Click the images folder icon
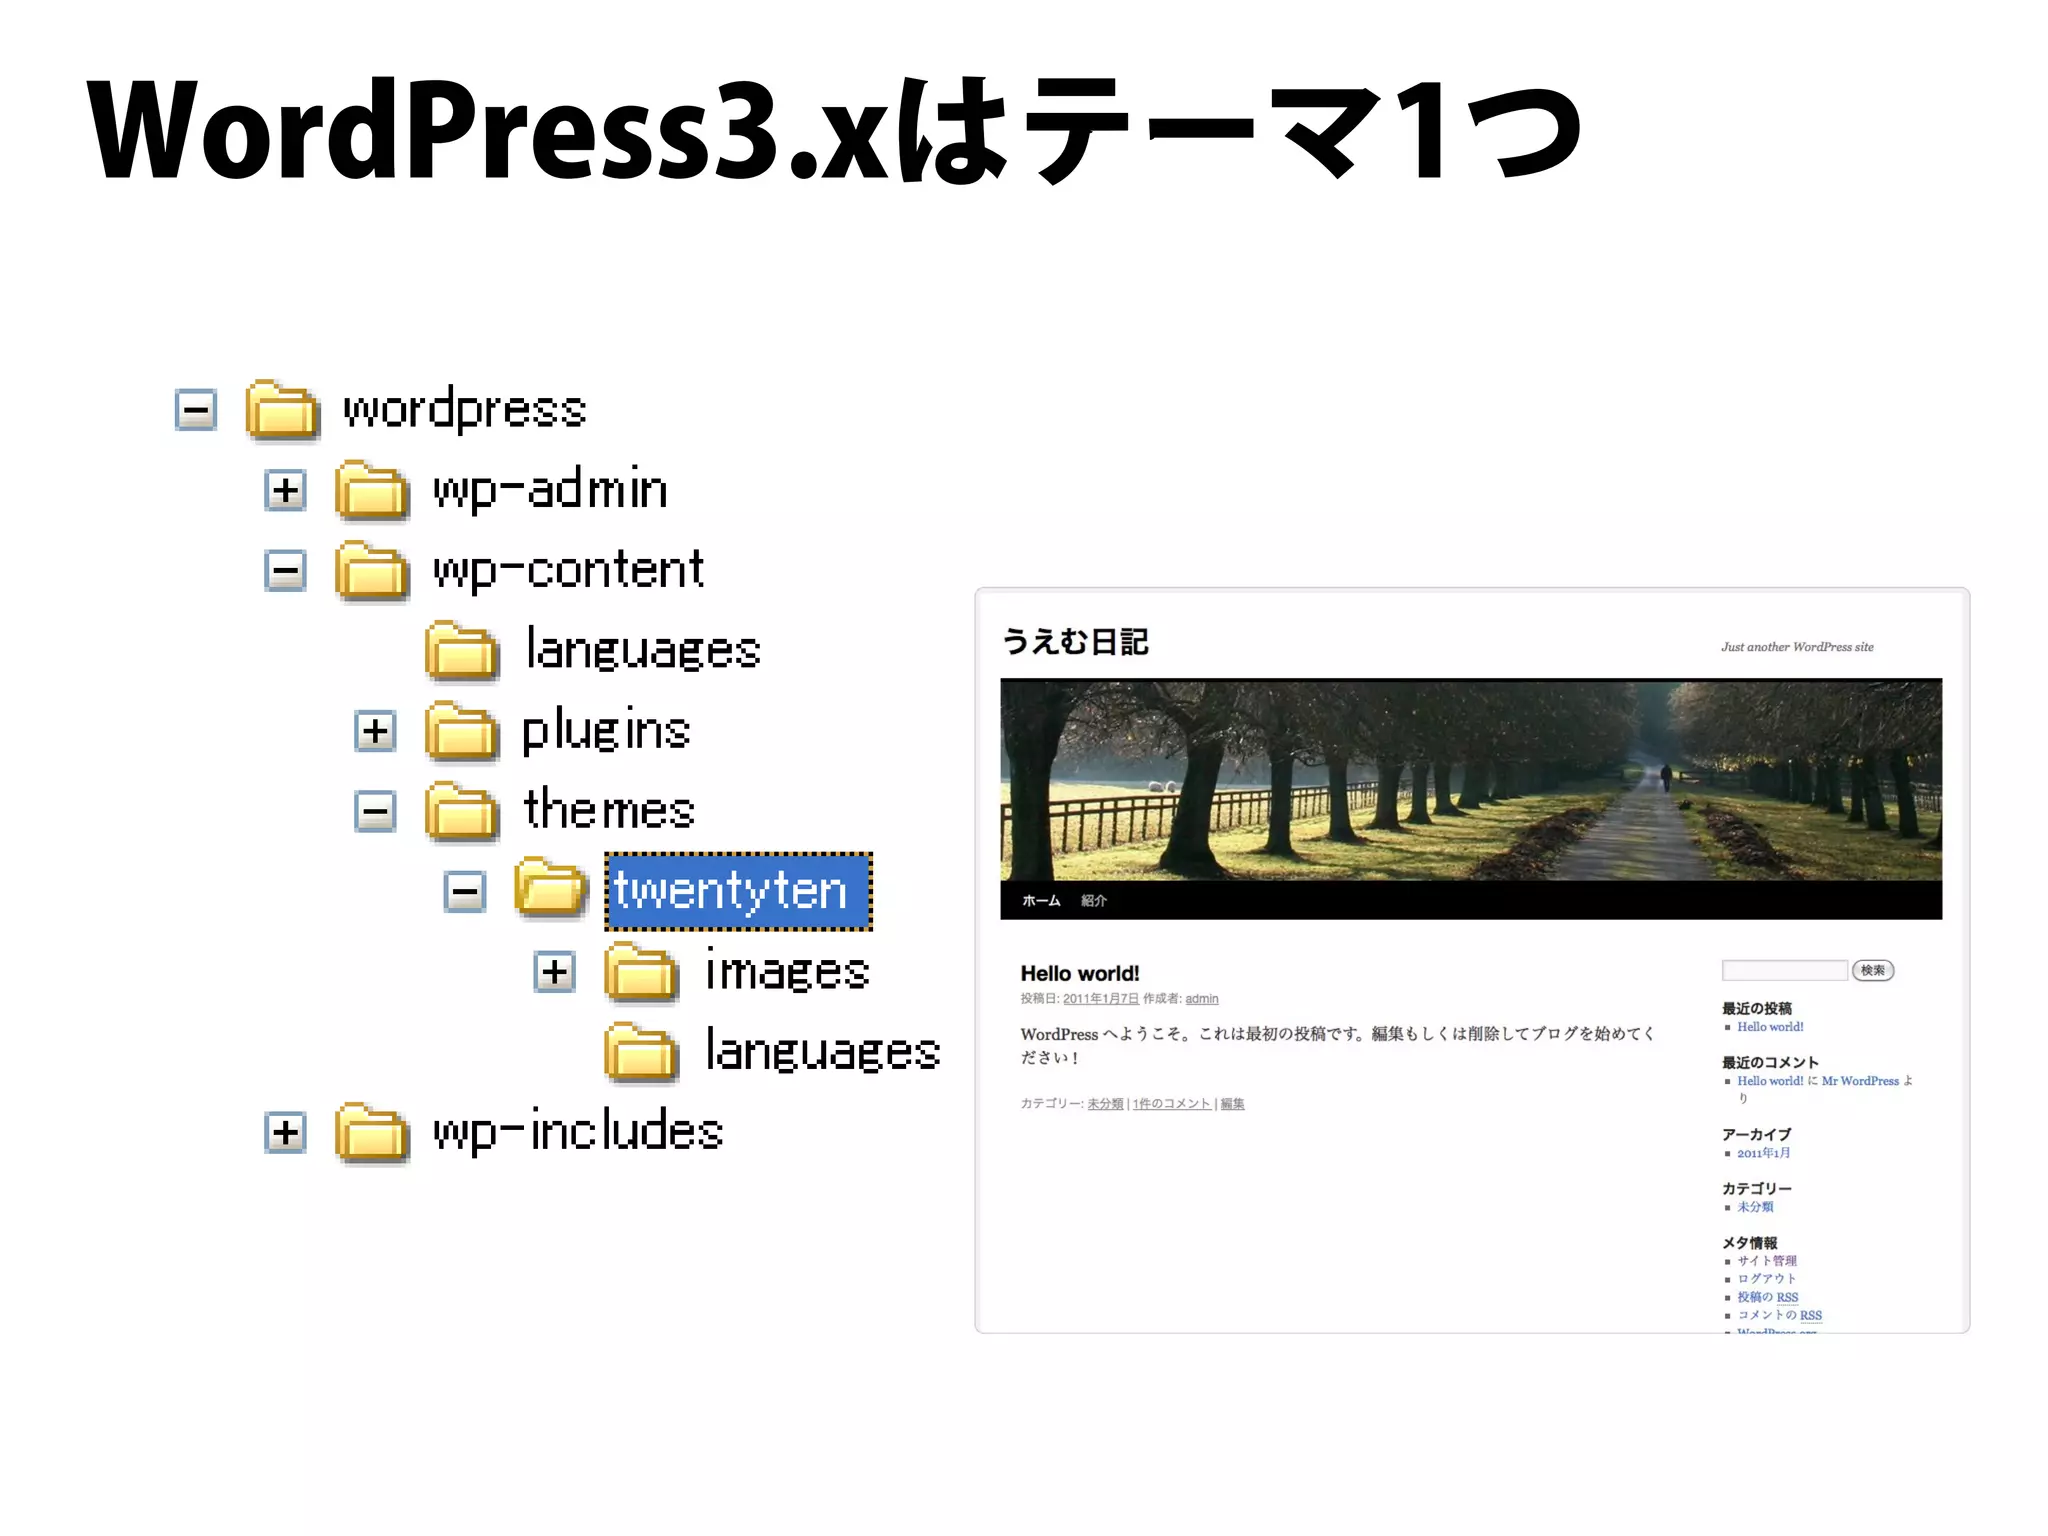The width and height of the screenshot is (2048, 1536). pyautogui.click(x=642, y=971)
